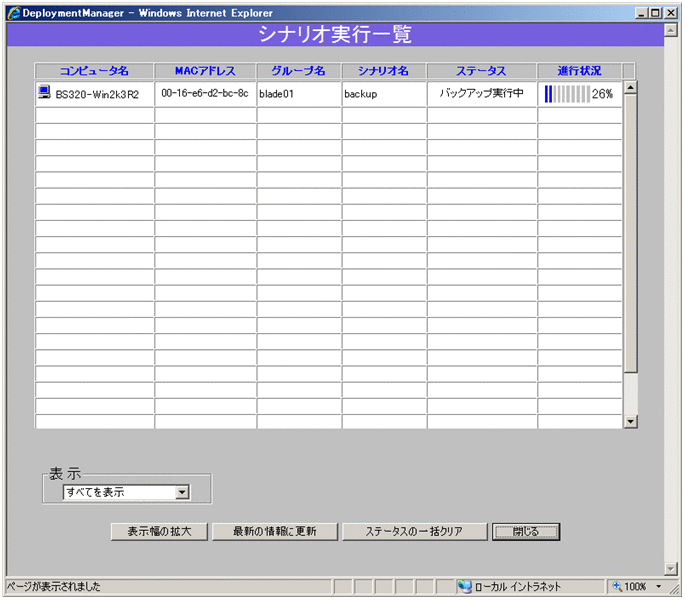The height and width of the screenshot is (600, 685).
Task: Sort by ステータス column header
Action: tap(481, 71)
